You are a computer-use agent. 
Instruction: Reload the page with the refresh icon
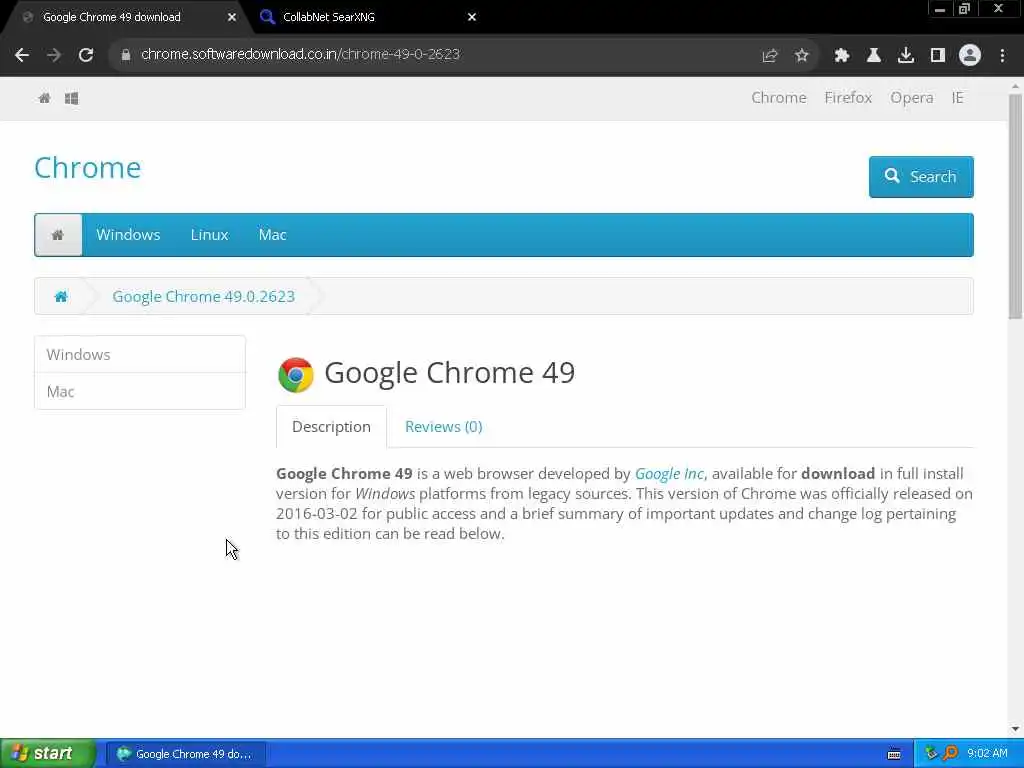86,55
